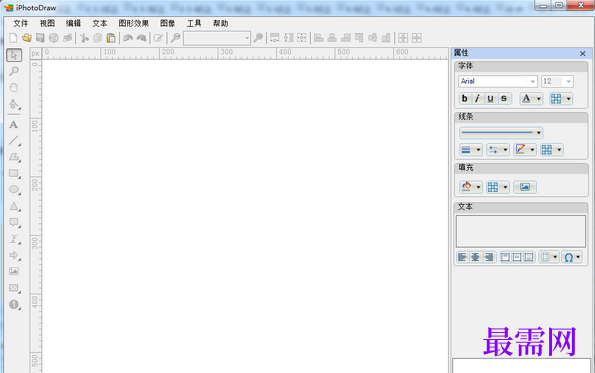Select the hand pan tool
The width and height of the screenshot is (595, 373).
point(14,88)
